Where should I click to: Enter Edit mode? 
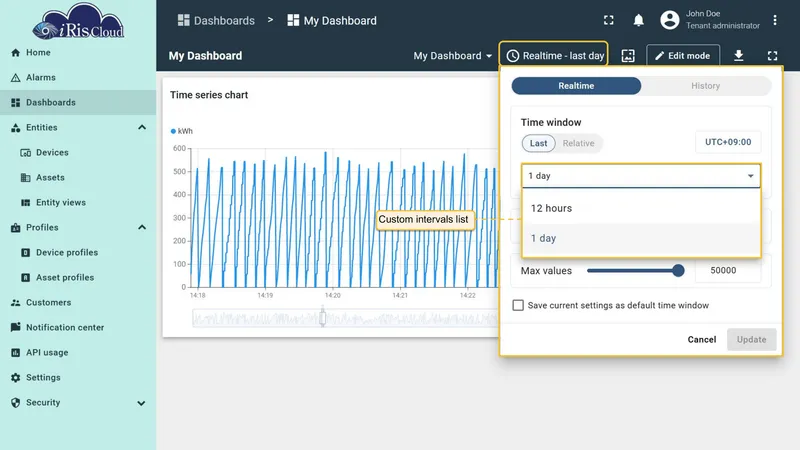coord(683,56)
